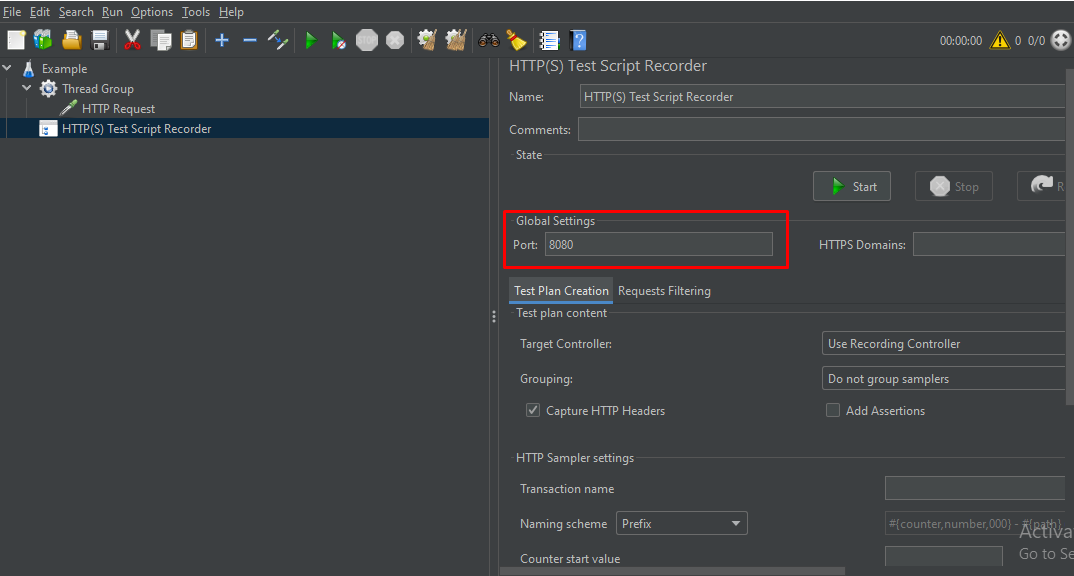Screen dimensions: 1074x576
Task: Expand all nodes with plus icon
Action: coord(221,40)
